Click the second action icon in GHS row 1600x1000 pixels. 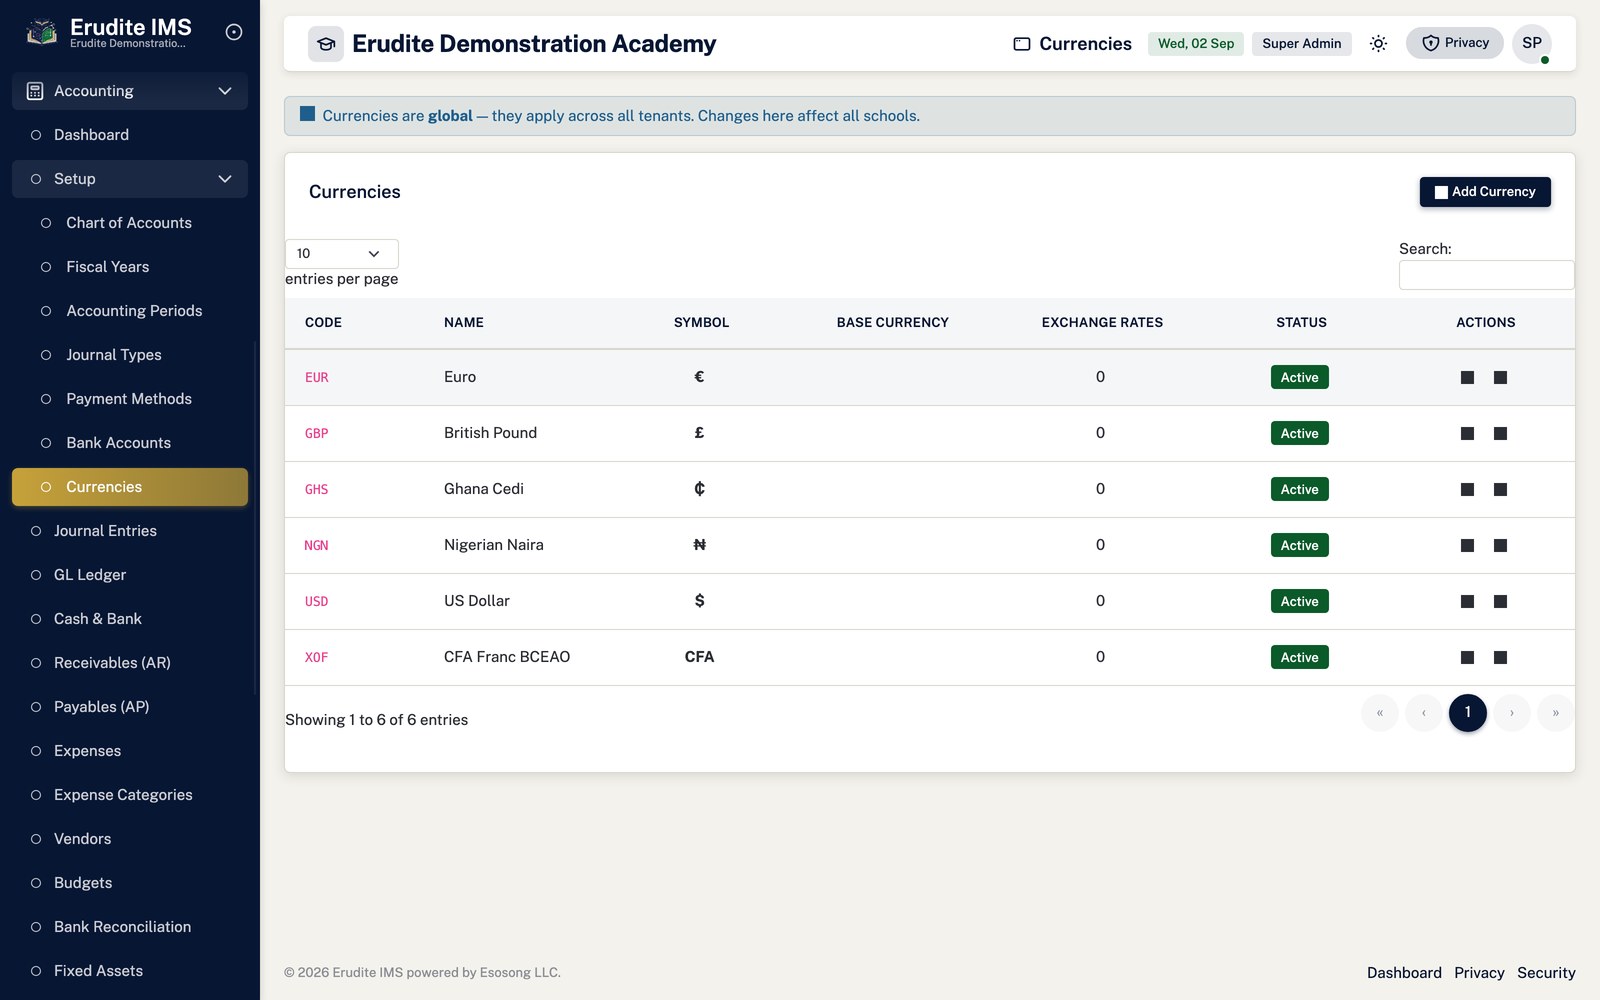1500,489
